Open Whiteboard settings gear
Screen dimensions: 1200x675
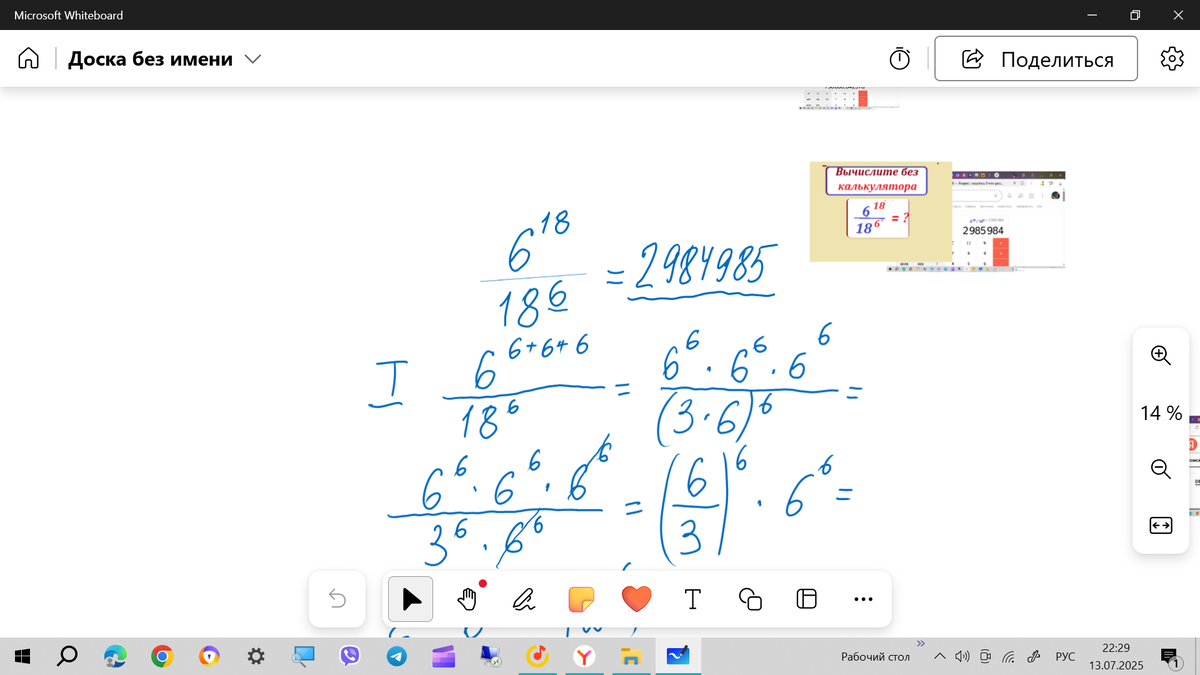1171,59
